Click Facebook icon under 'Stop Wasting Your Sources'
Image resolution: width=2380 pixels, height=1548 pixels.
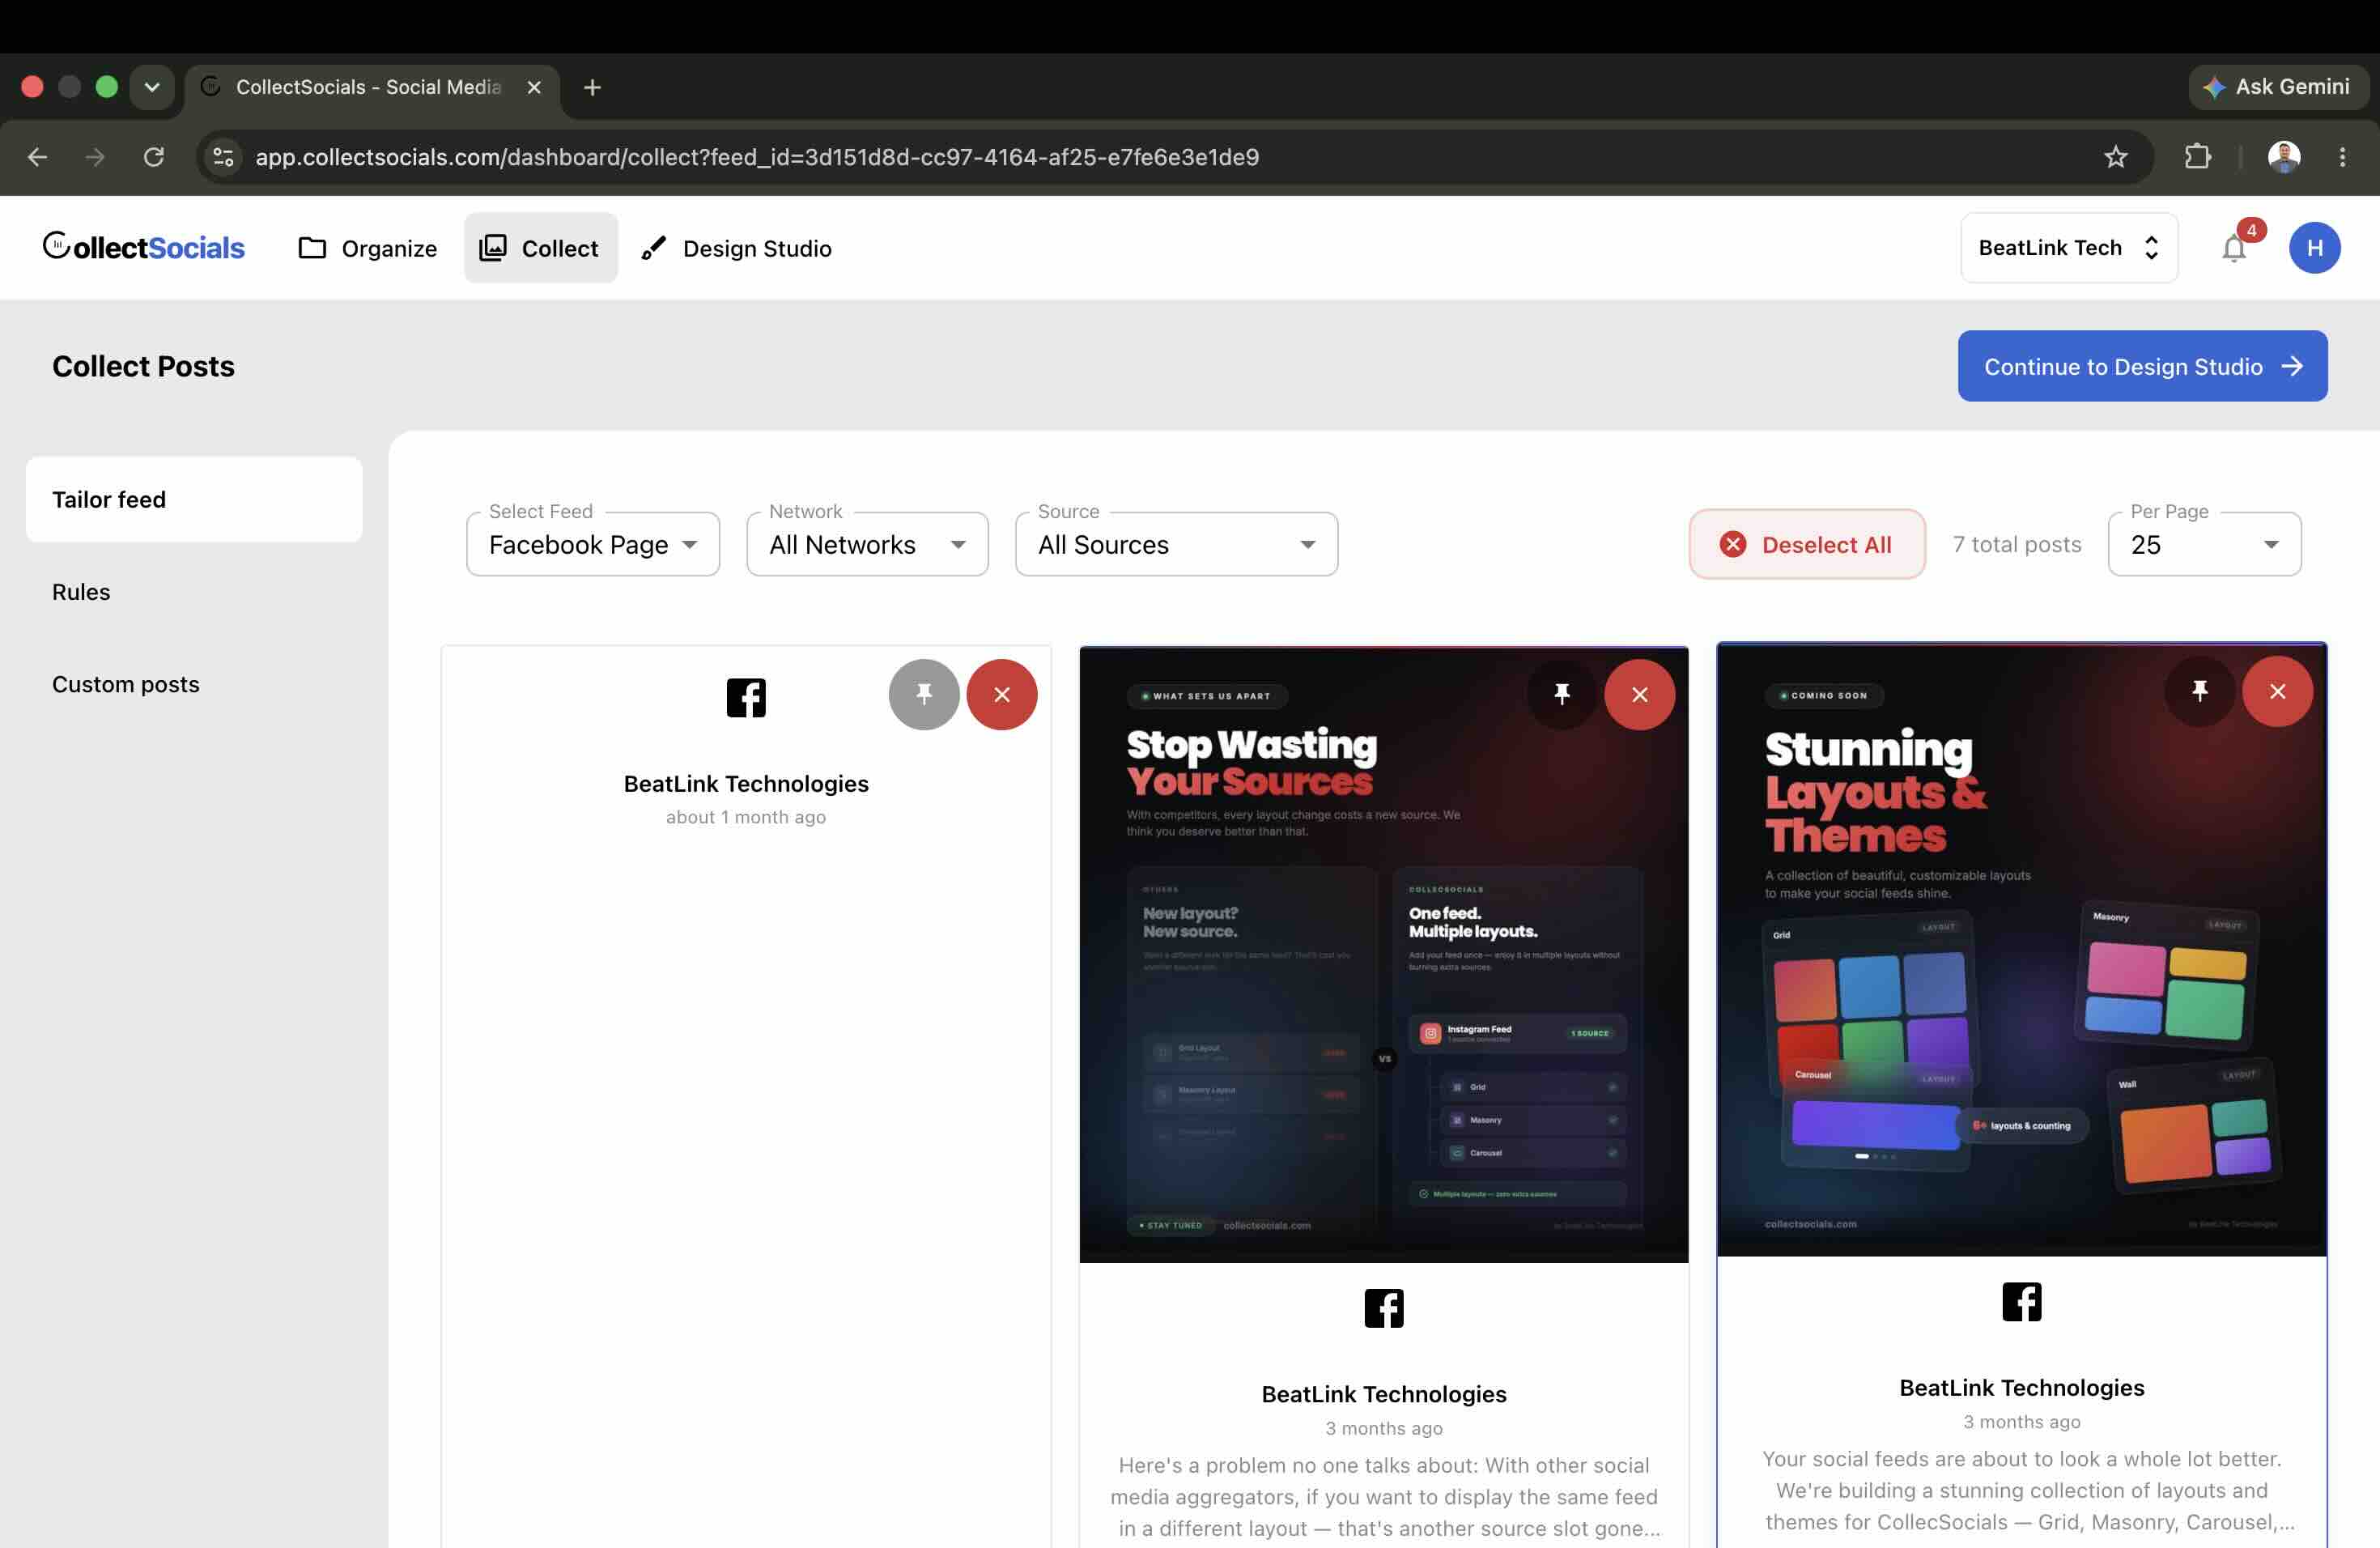pyautogui.click(x=1384, y=1308)
